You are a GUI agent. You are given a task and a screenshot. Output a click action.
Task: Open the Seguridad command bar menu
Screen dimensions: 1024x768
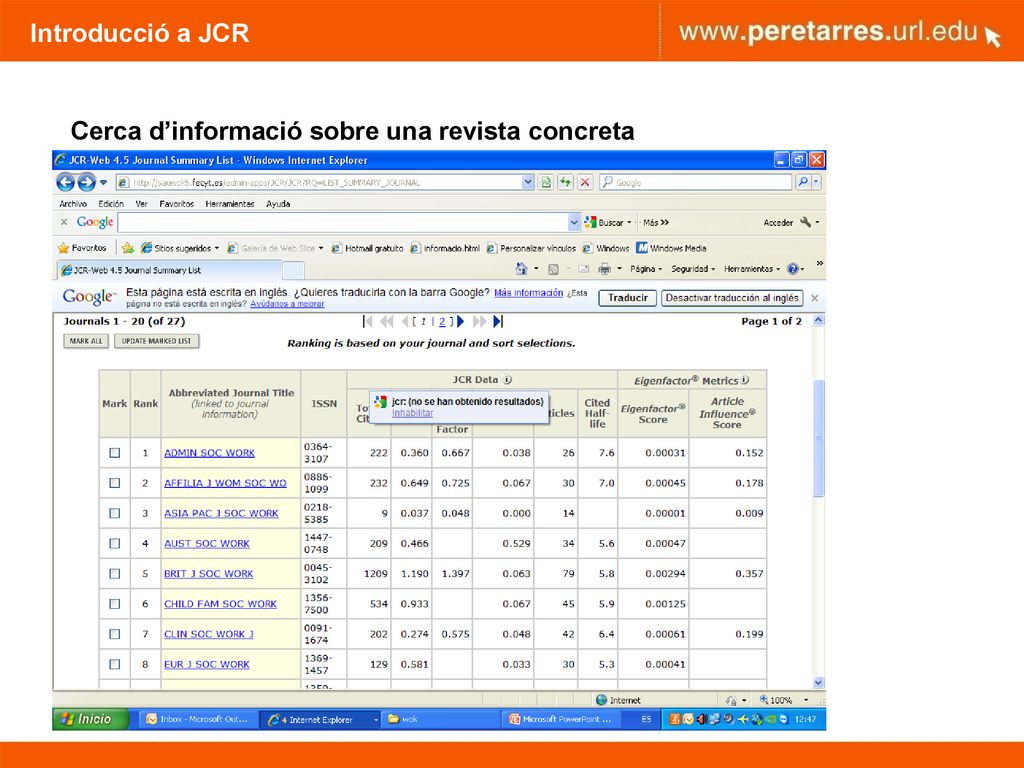(693, 268)
